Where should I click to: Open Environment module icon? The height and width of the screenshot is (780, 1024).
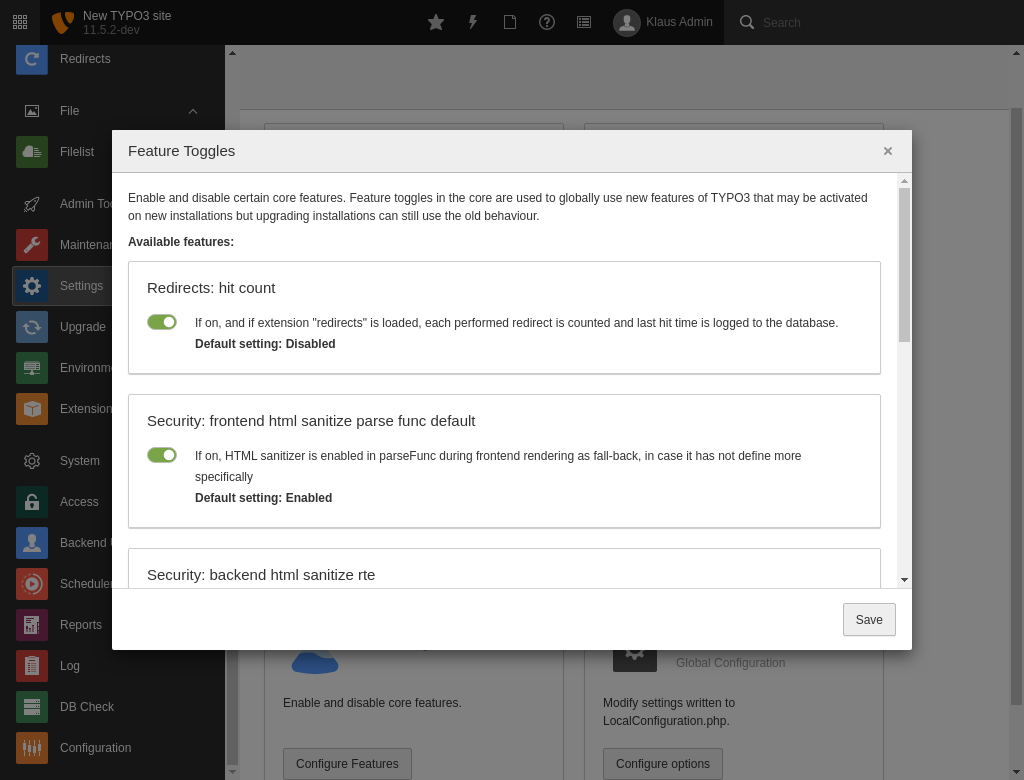click(x=32, y=368)
